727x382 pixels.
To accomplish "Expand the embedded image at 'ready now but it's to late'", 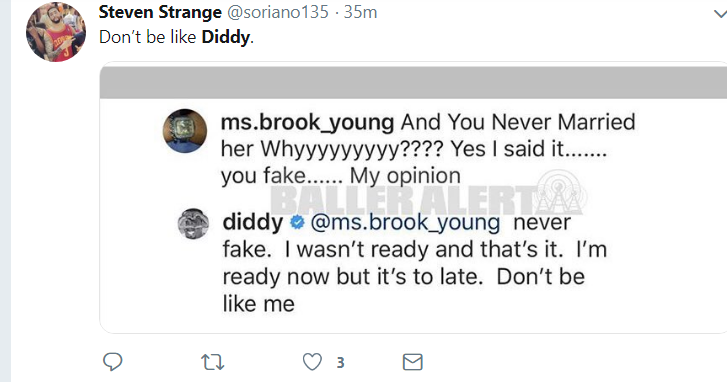I will tap(403, 277).
